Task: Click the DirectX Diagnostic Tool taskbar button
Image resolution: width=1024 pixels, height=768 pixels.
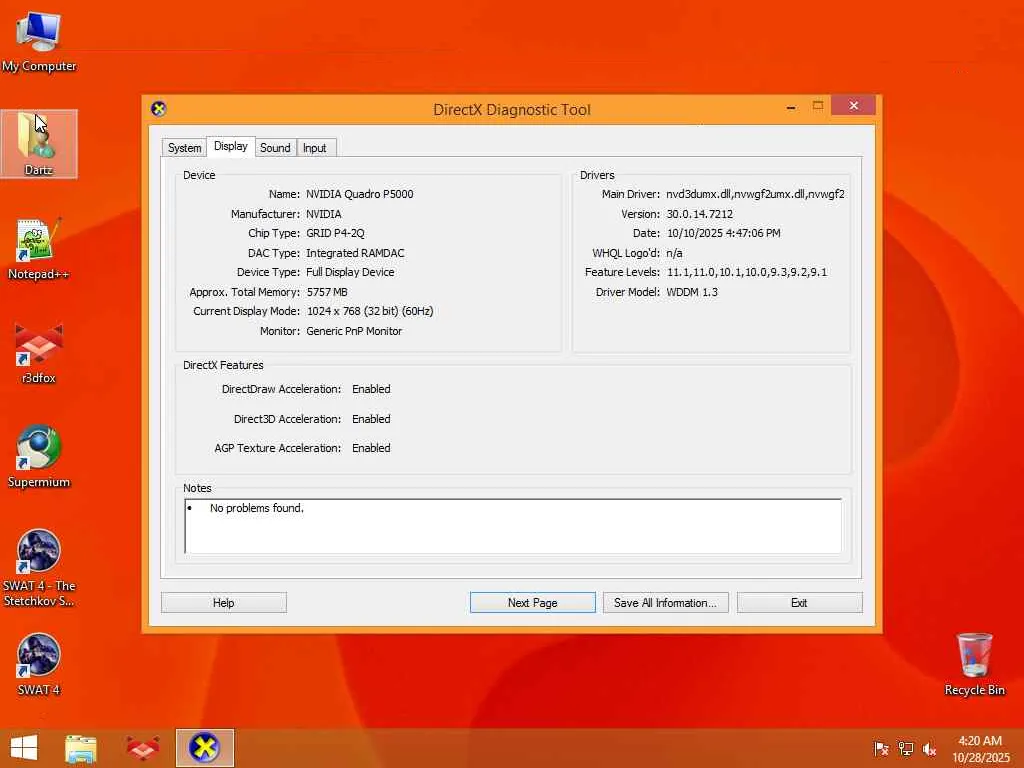Action: [x=204, y=748]
